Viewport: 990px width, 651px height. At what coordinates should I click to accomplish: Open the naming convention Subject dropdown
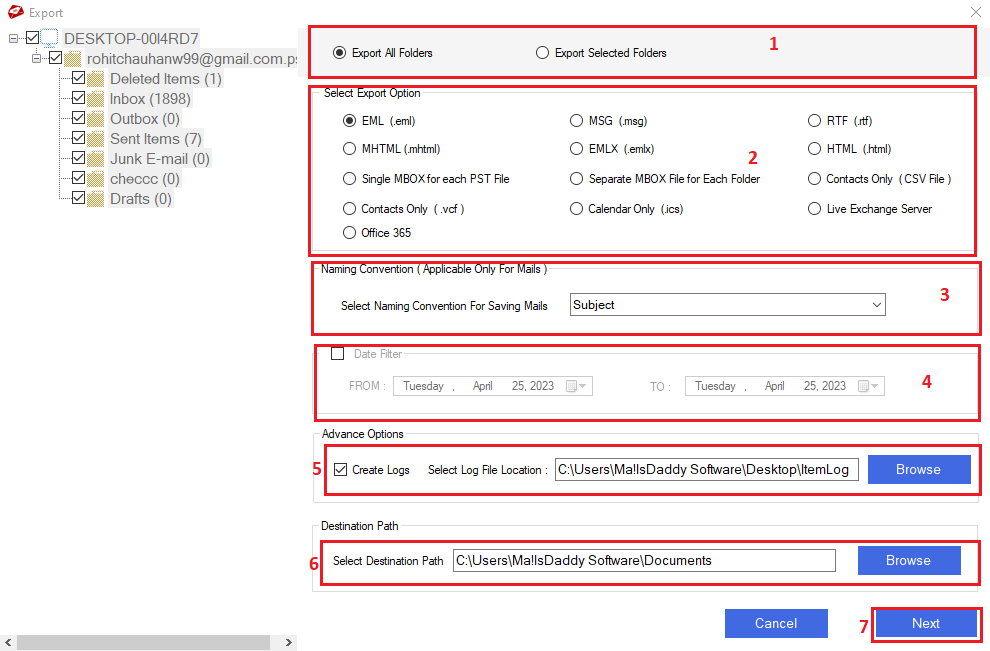pyautogui.click(x=727, y=305)
